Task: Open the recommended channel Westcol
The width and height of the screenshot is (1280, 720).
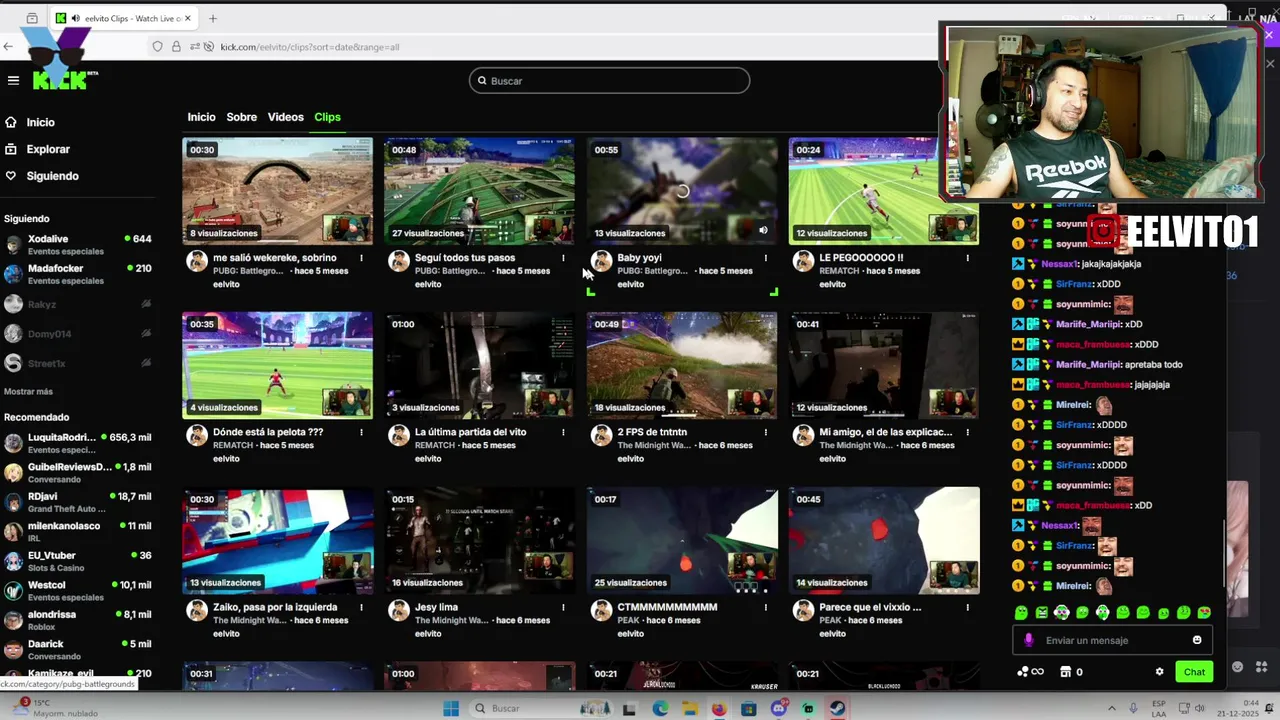Action: point(78,590)
